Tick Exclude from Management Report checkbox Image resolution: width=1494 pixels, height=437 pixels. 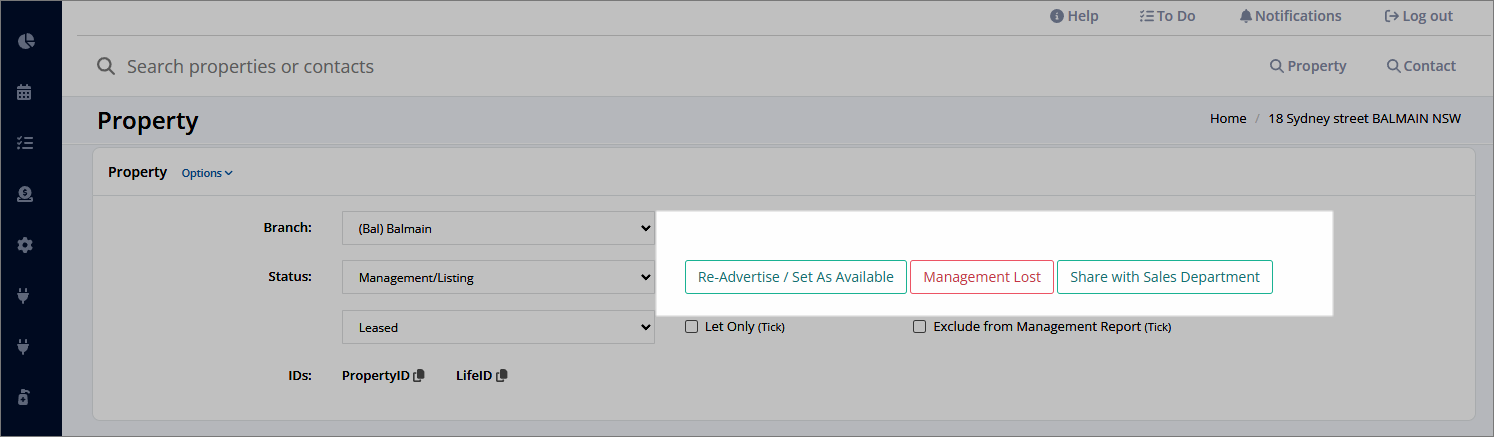coord(920,326)
